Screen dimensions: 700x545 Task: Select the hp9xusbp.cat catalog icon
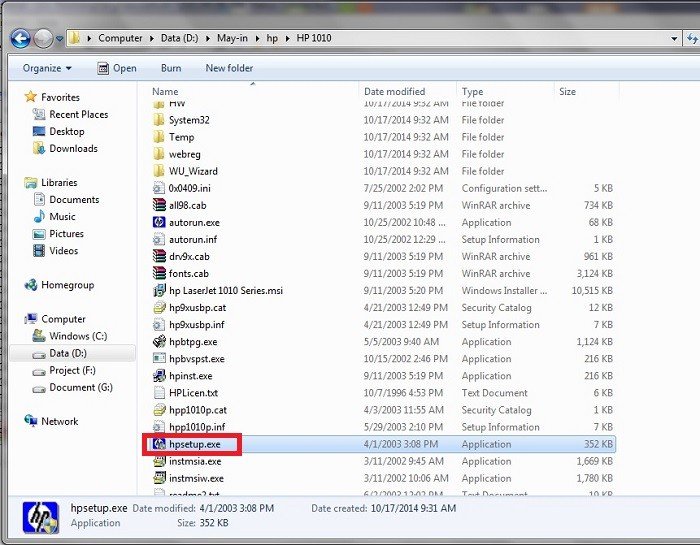(159, 308)
